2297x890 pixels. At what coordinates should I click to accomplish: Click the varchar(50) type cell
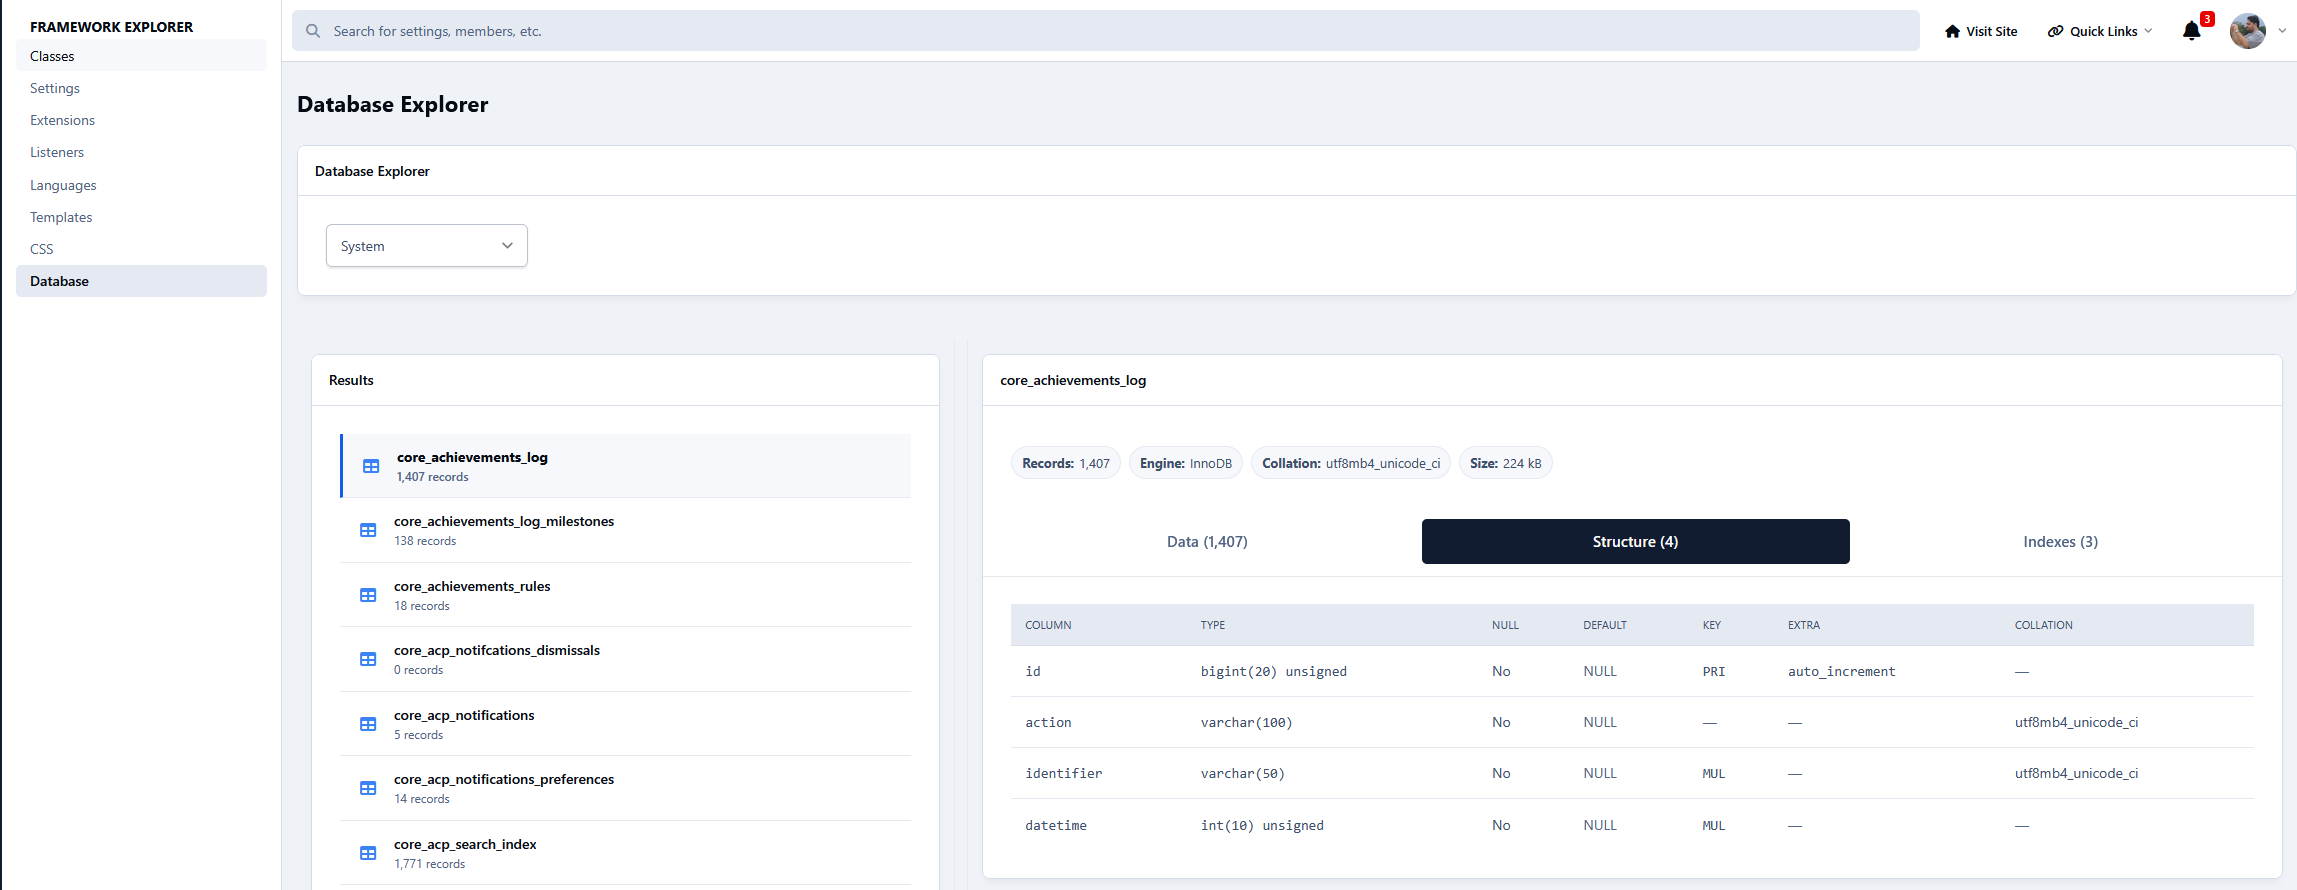click(1243, 773)
